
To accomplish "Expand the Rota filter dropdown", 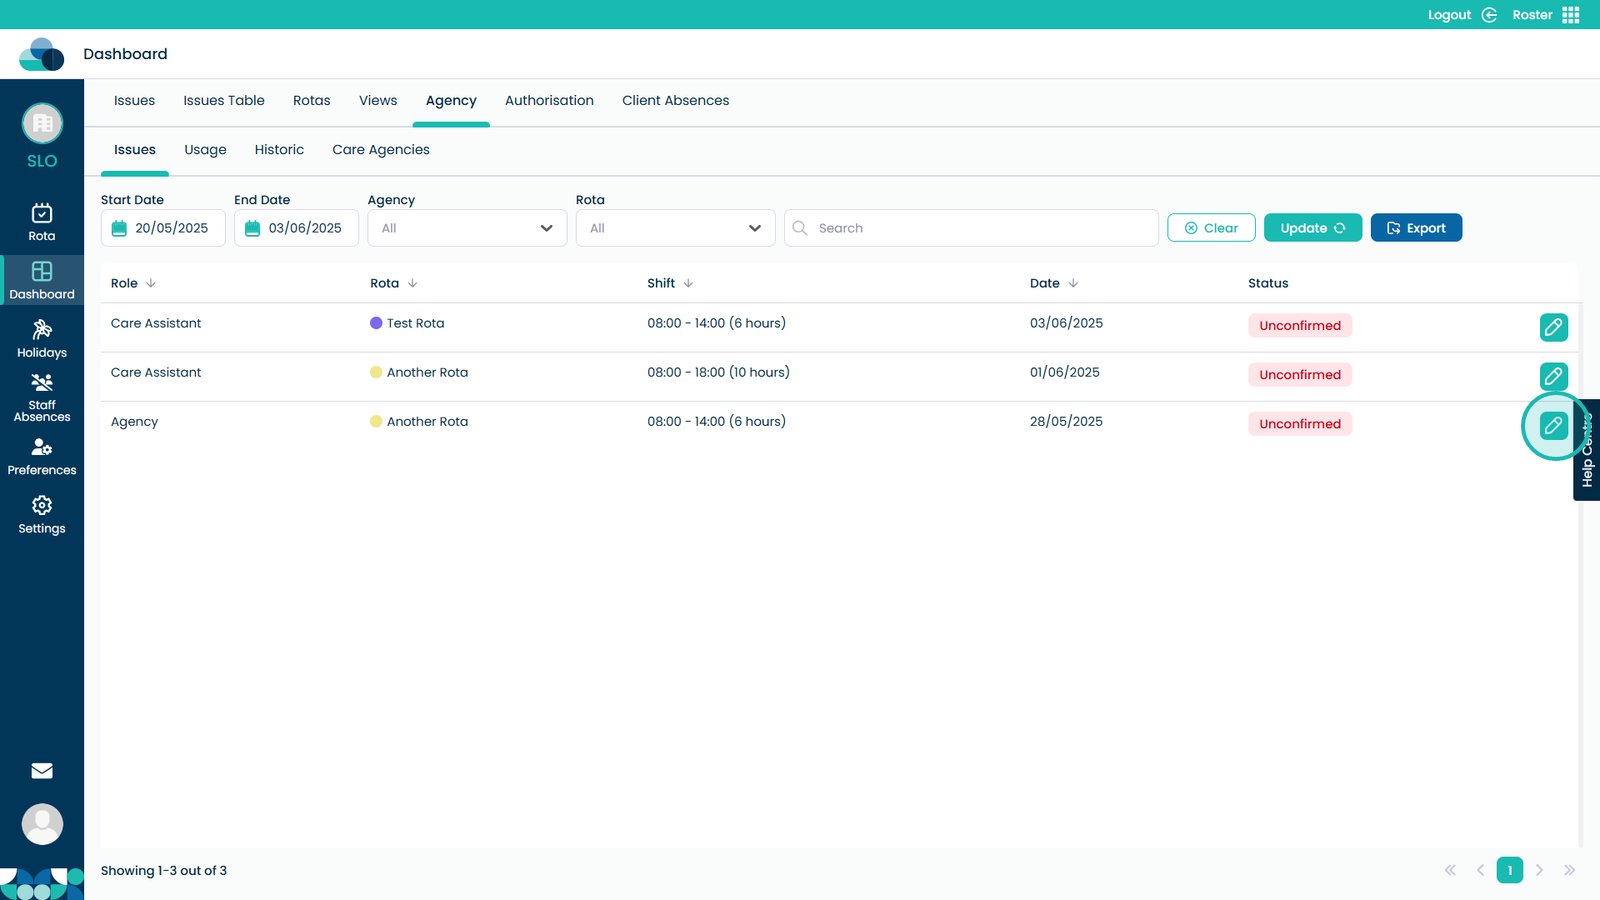I will (675, 228).
